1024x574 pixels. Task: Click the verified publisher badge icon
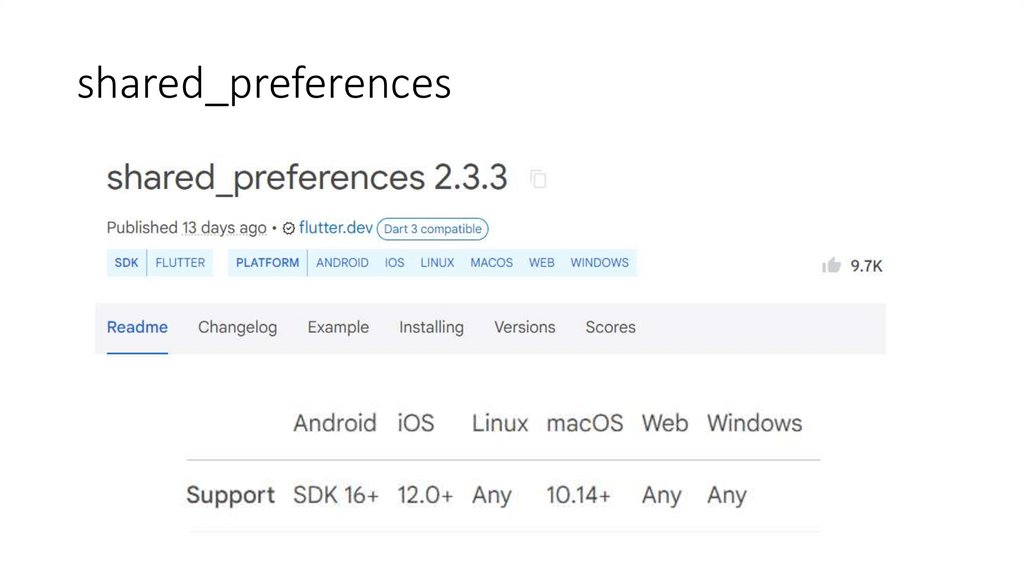tap(289, 229)
